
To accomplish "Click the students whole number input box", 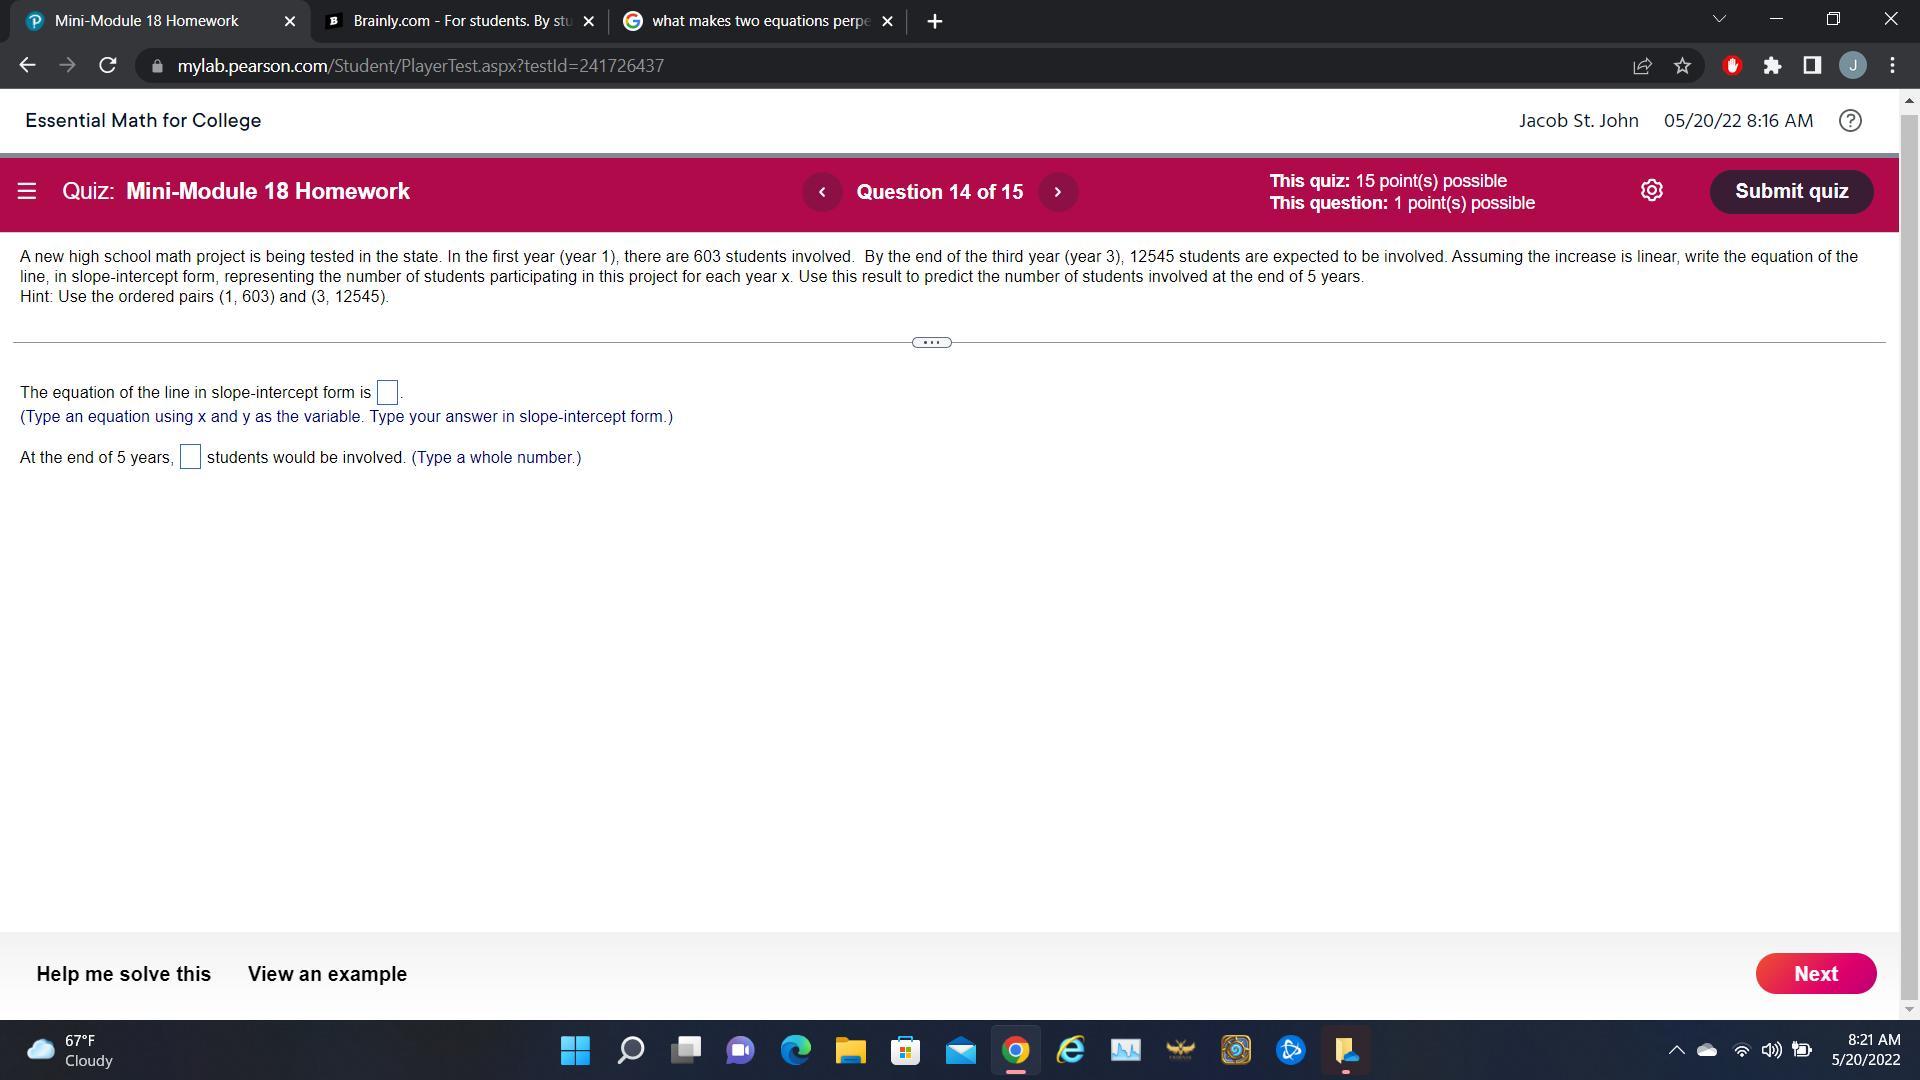I will [x=190, y=458].
